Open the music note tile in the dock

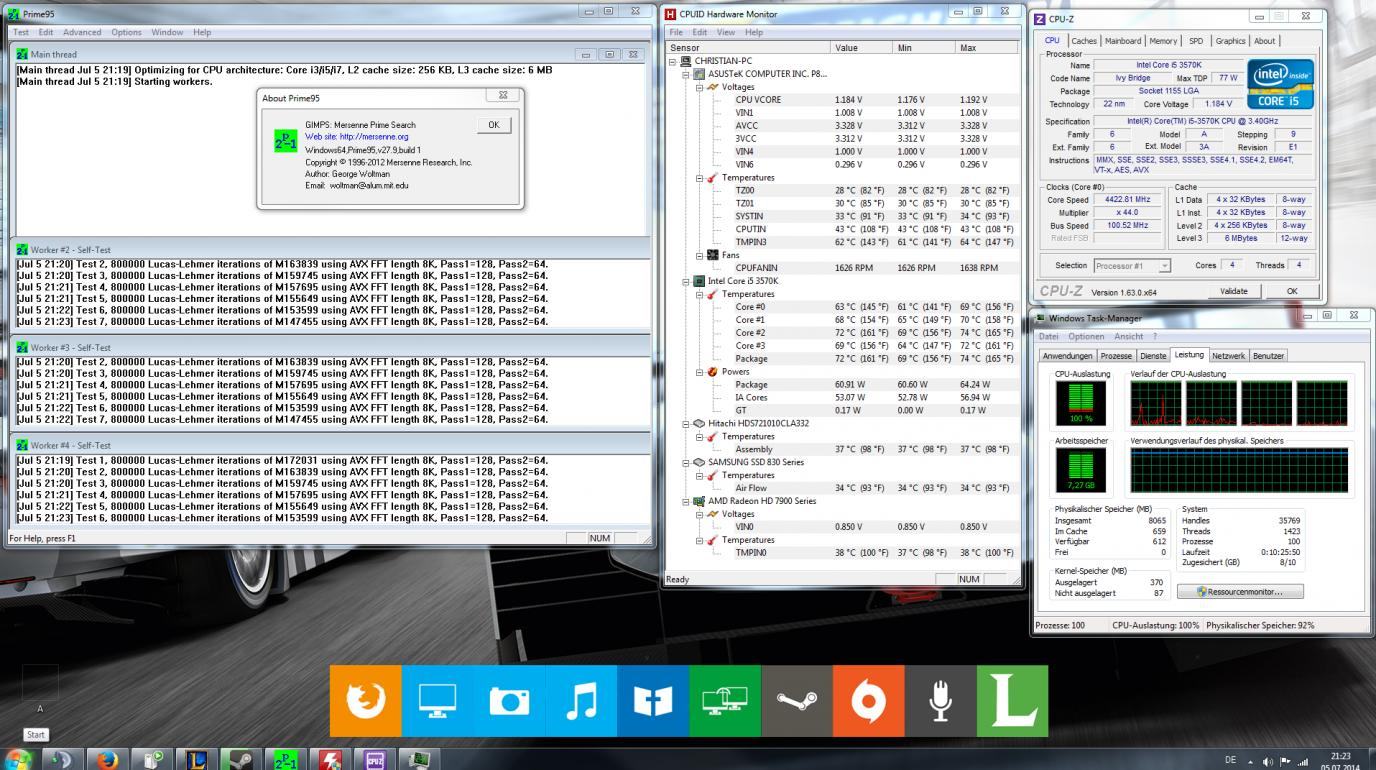581,701
